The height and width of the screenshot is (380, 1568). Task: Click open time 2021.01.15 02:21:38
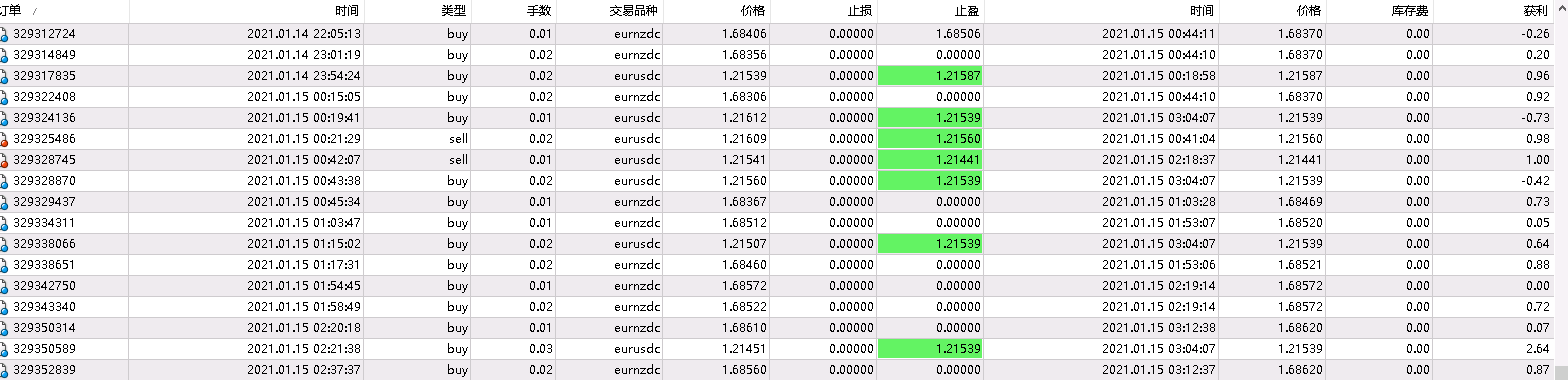pyautogui.click(x=304, y=349)
